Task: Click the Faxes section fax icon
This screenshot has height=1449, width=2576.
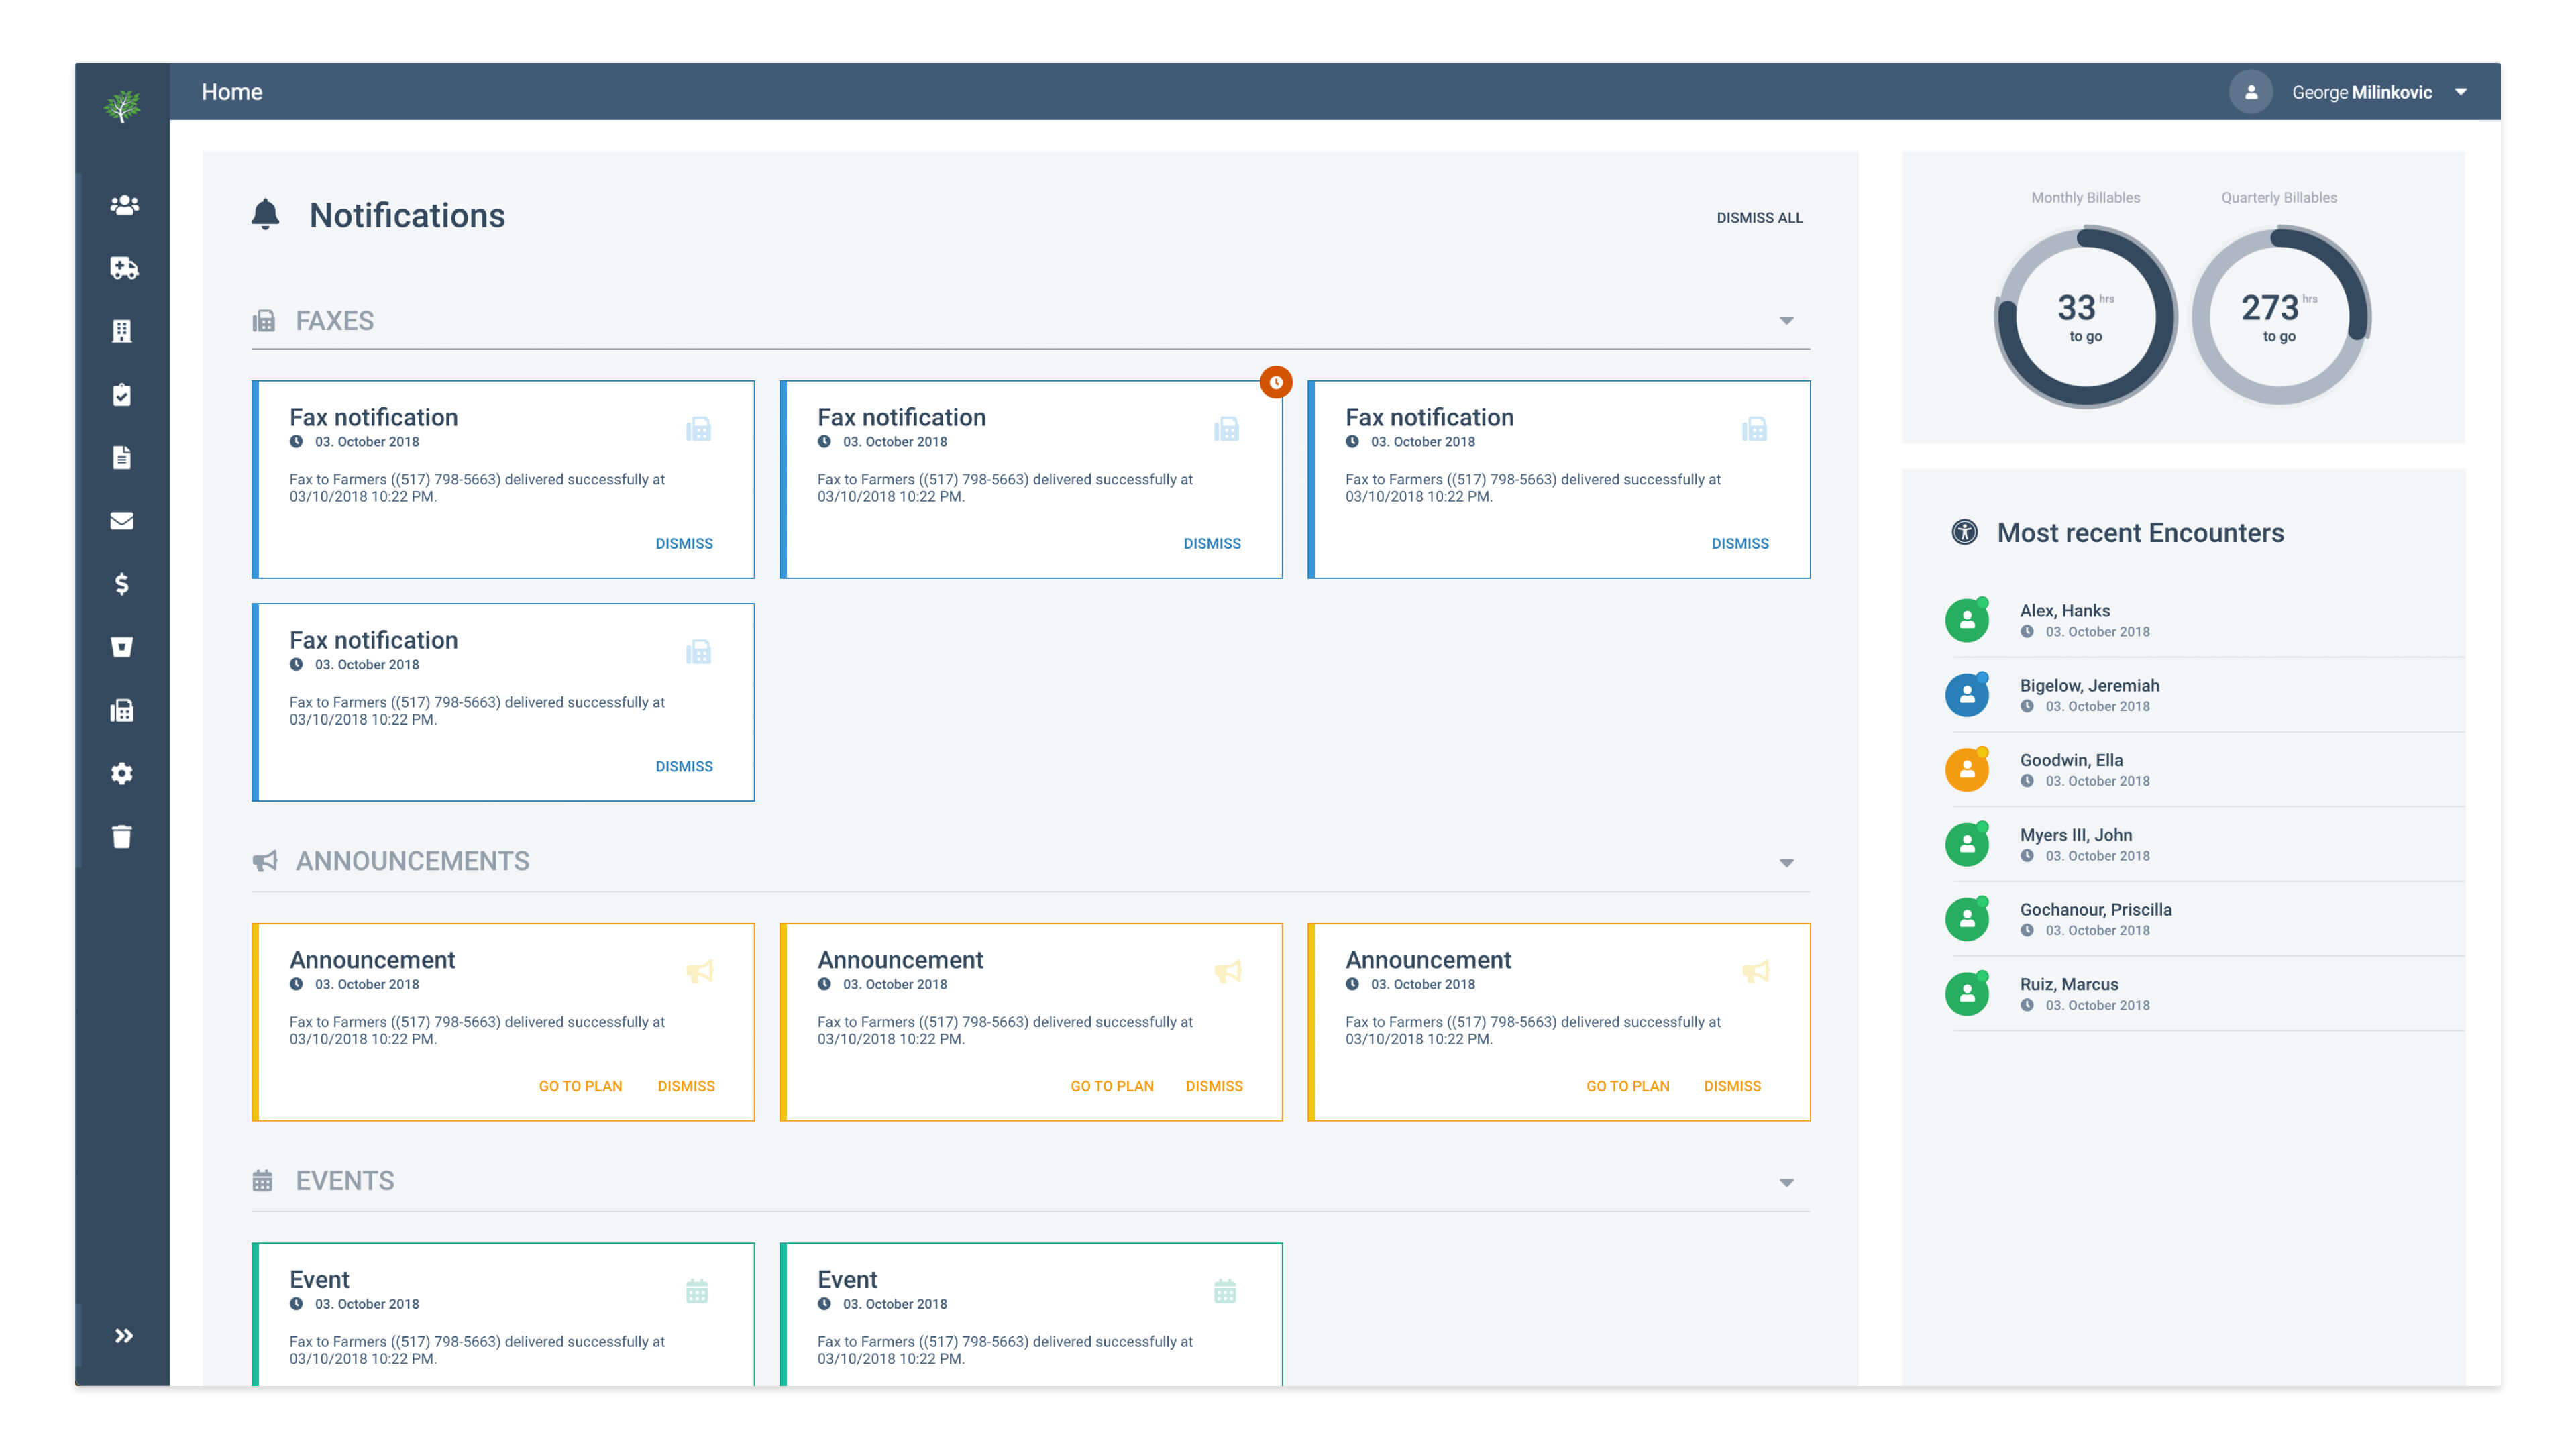Action: click(264, 321)
